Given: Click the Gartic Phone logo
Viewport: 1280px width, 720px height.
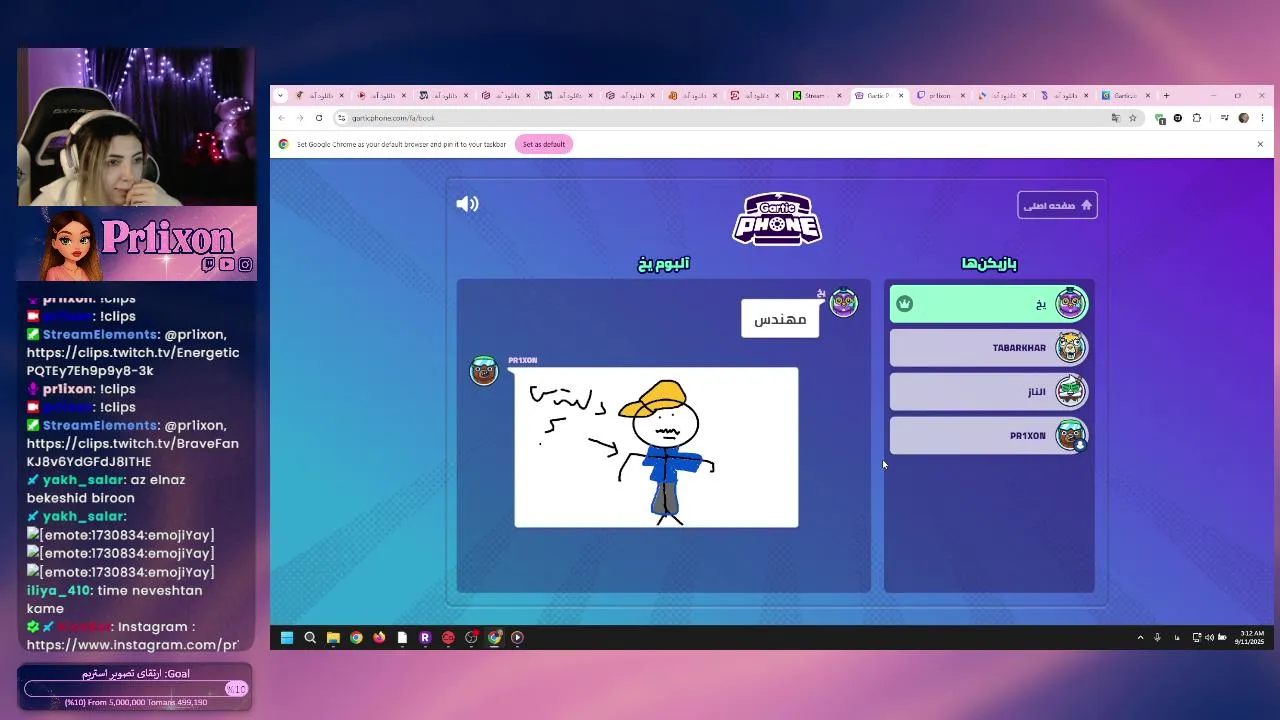Looking at the screenshot, I should click(x=777, y=218).
